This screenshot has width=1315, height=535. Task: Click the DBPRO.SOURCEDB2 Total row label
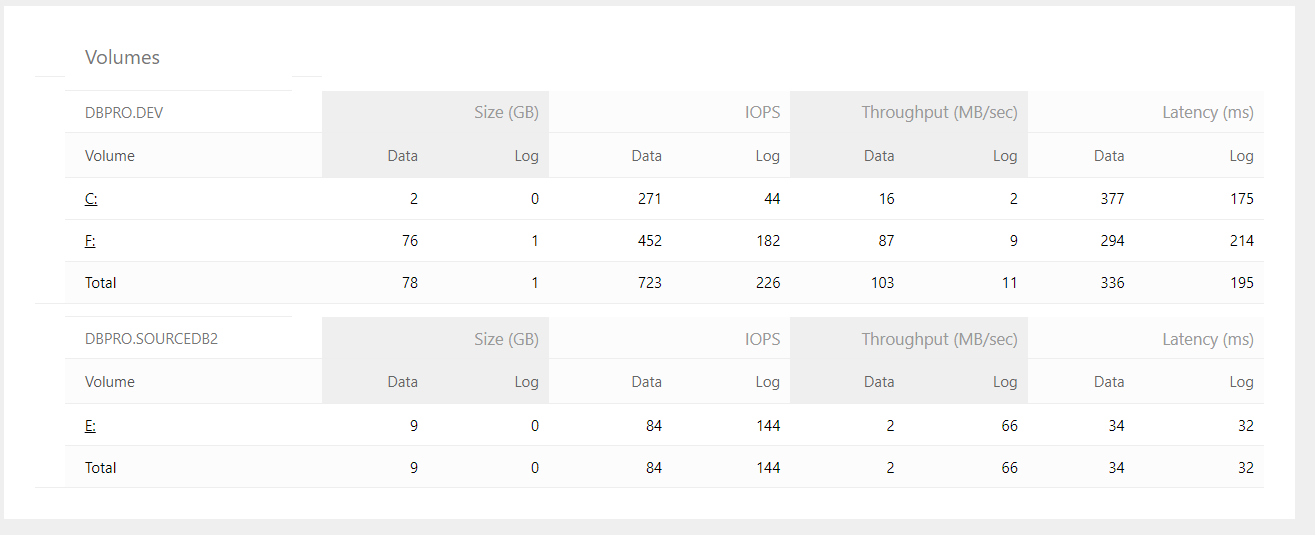click(x=101, y=468)
